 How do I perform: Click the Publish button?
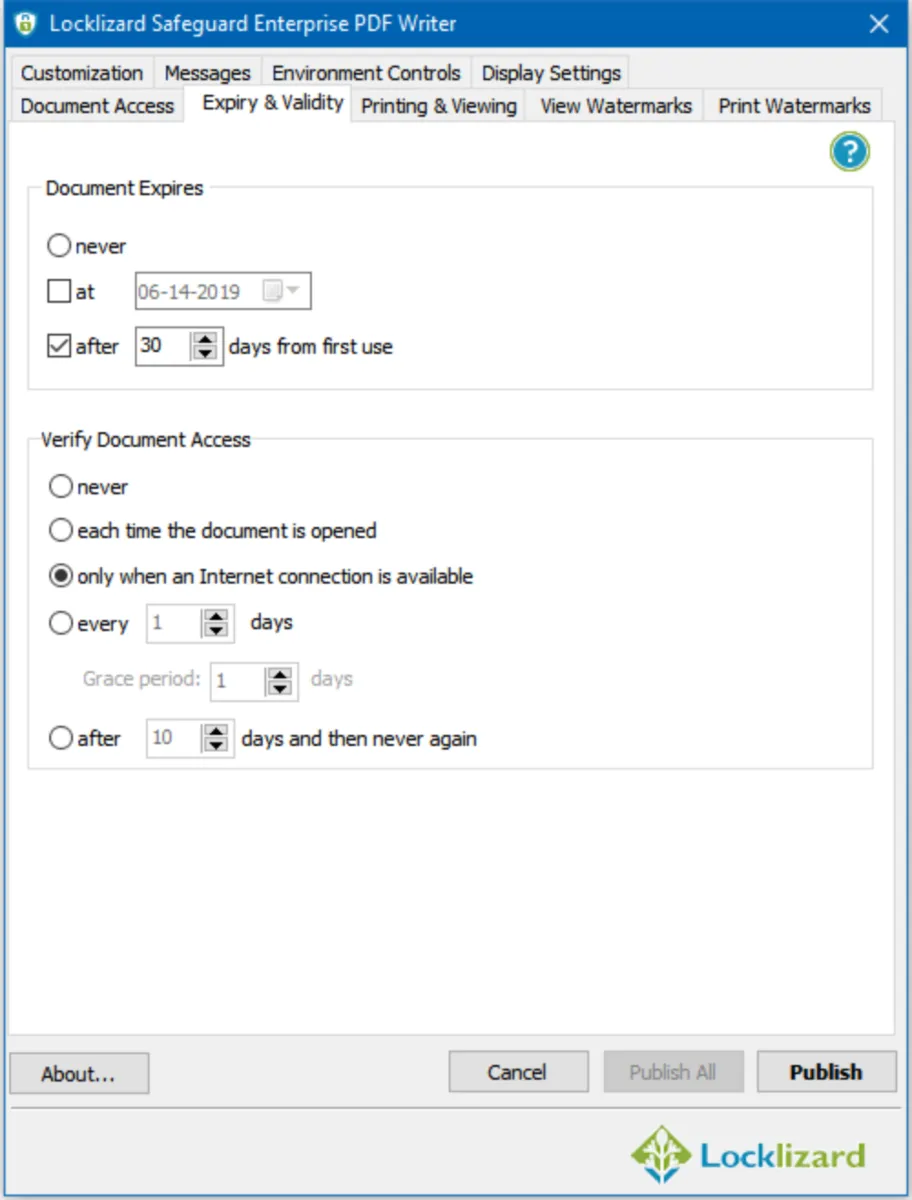tap(825, 1073)
